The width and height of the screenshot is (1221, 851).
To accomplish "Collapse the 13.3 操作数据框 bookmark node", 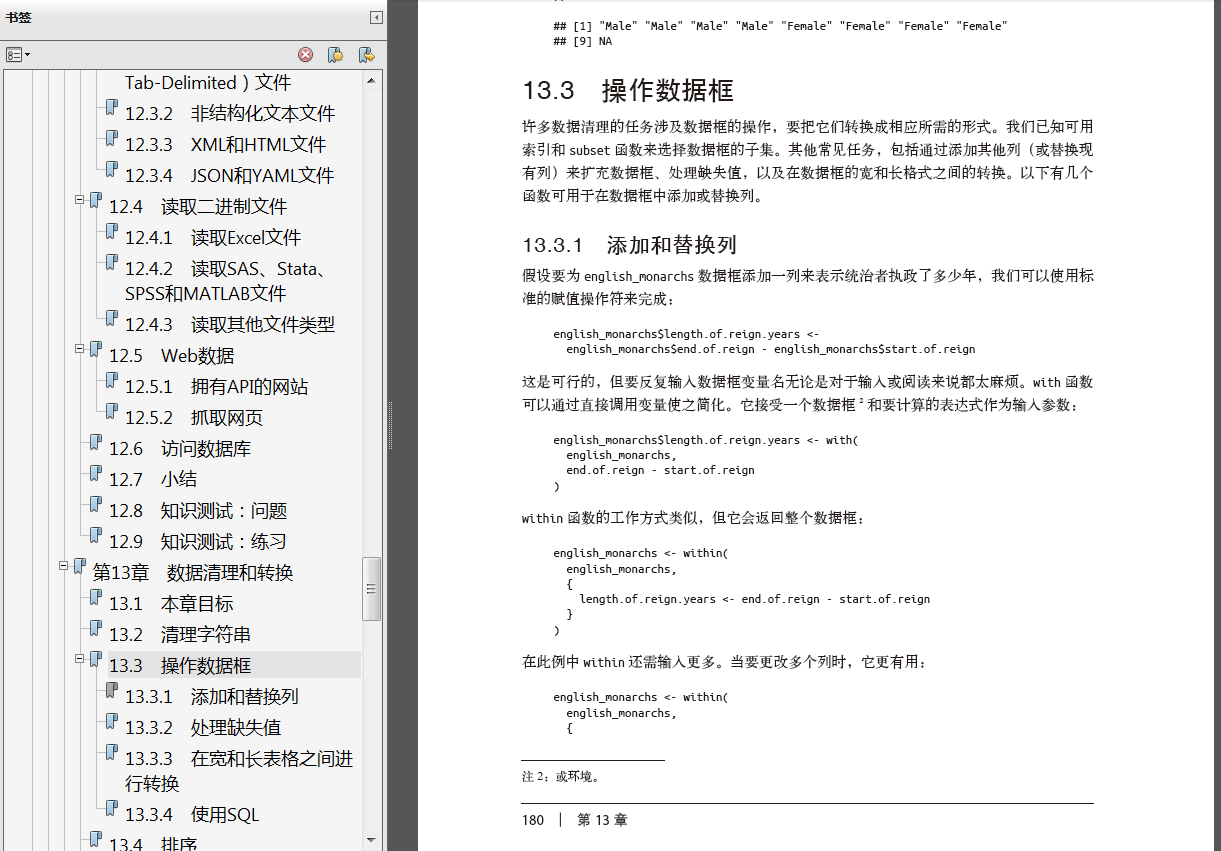I will [x=79, y=659].
